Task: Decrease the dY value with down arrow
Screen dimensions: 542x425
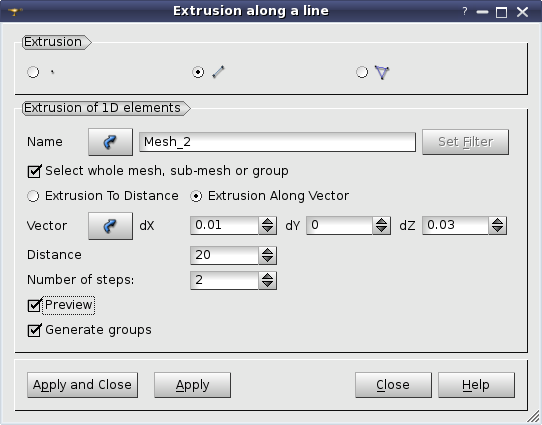Action: tap(382, 230)
